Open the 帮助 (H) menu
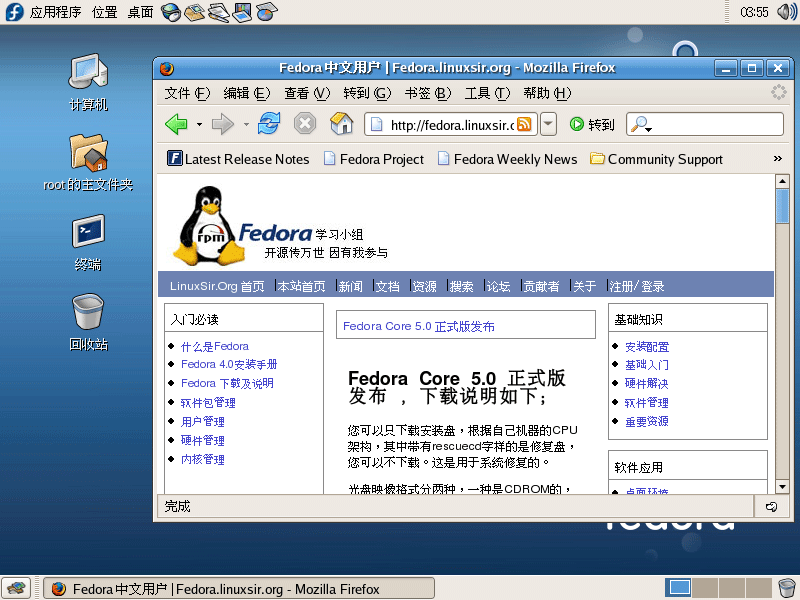 547,93
